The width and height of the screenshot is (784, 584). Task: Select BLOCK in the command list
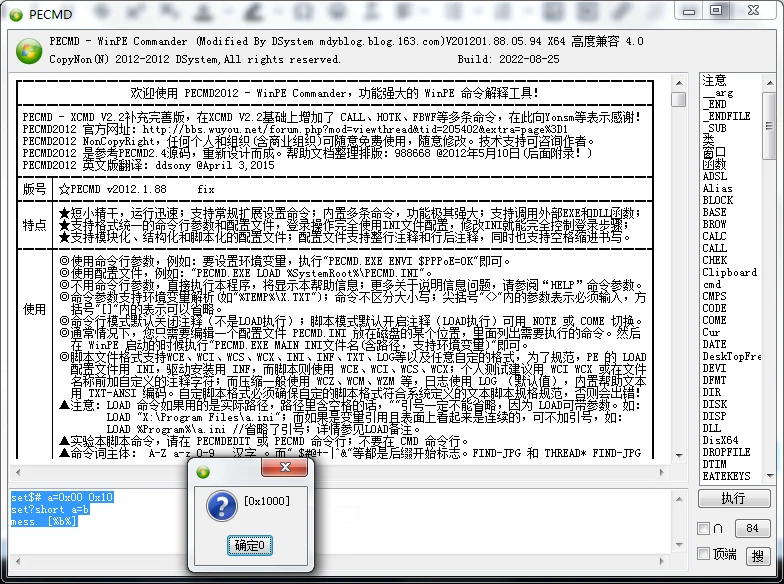coord(718,200)
